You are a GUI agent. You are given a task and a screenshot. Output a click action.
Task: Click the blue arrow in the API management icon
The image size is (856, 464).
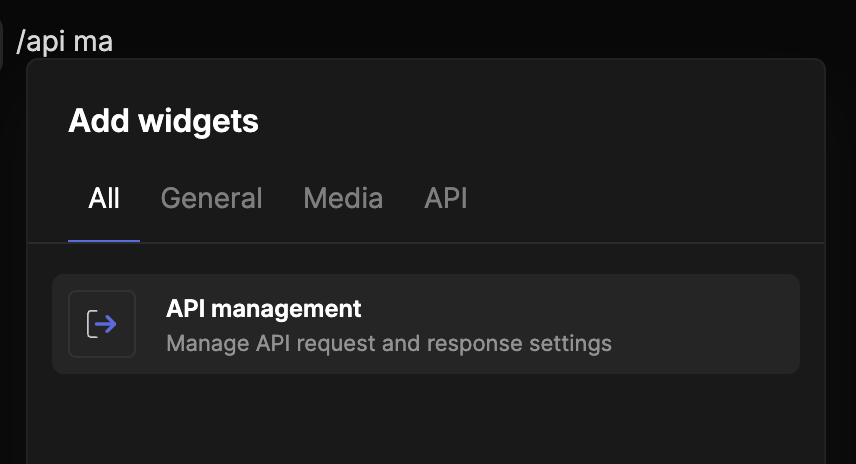pos(106,324)
